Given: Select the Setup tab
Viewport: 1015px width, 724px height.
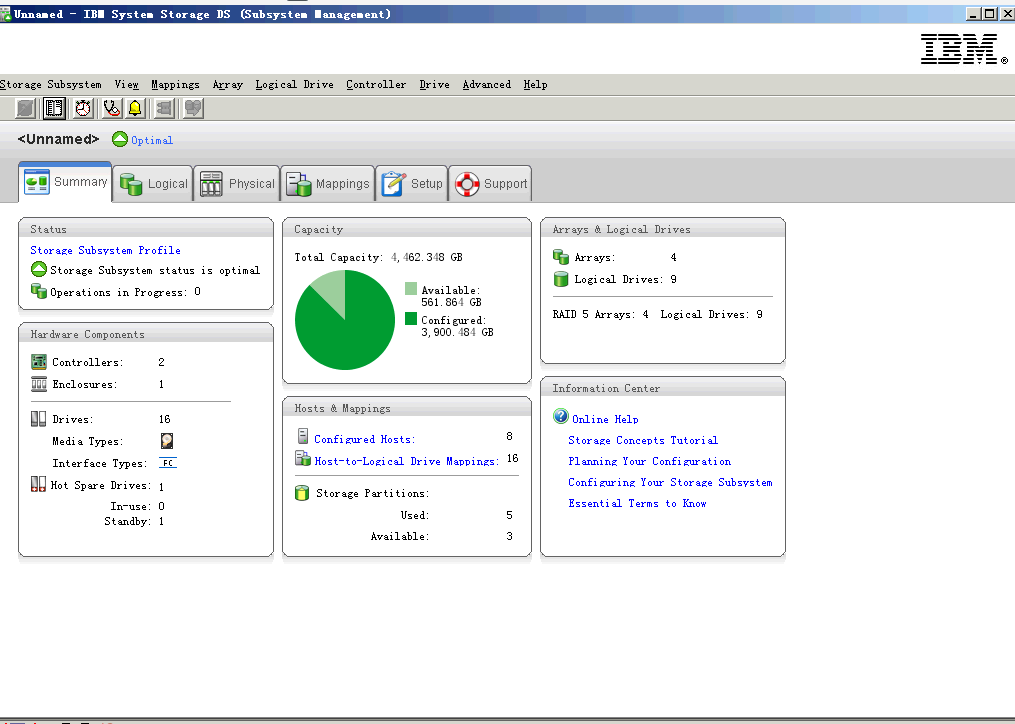Looking at the screenshot, I should 412,184.
